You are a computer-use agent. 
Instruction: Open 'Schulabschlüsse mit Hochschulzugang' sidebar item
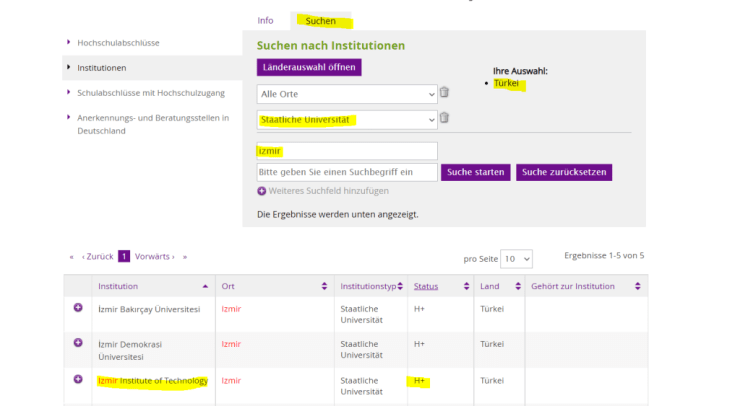(150, 93)
